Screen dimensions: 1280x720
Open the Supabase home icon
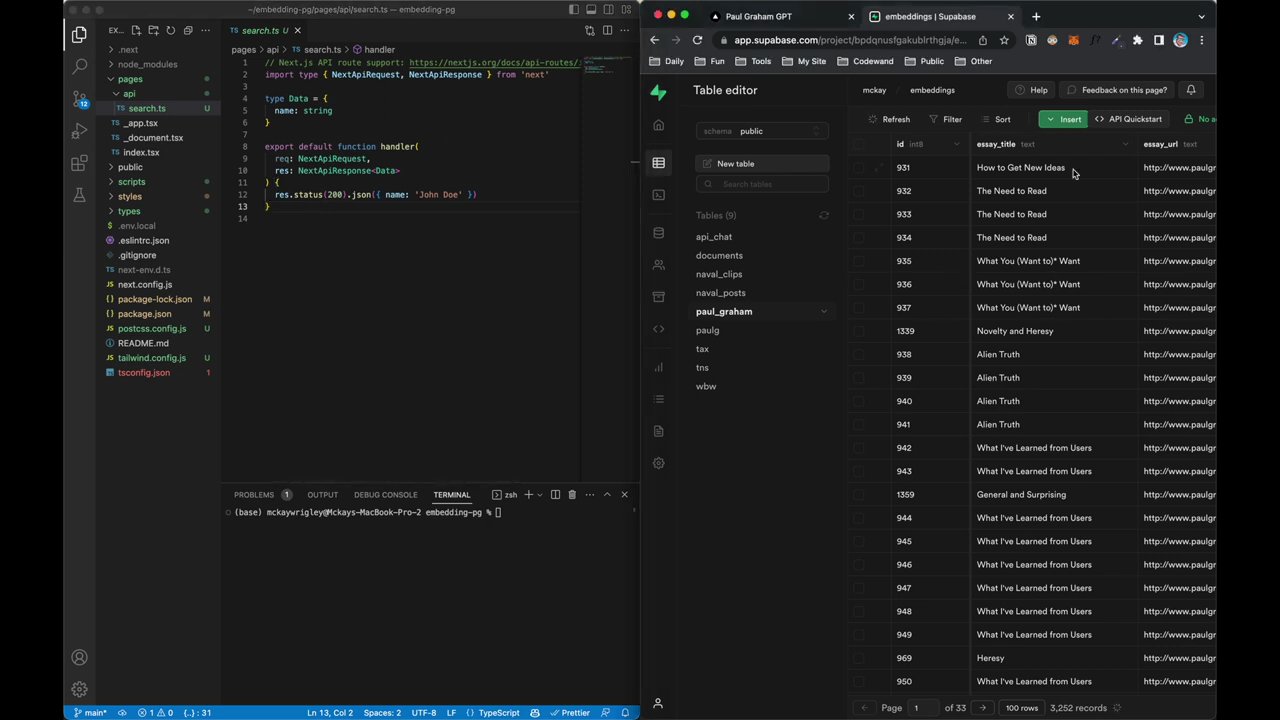(658, 125)
